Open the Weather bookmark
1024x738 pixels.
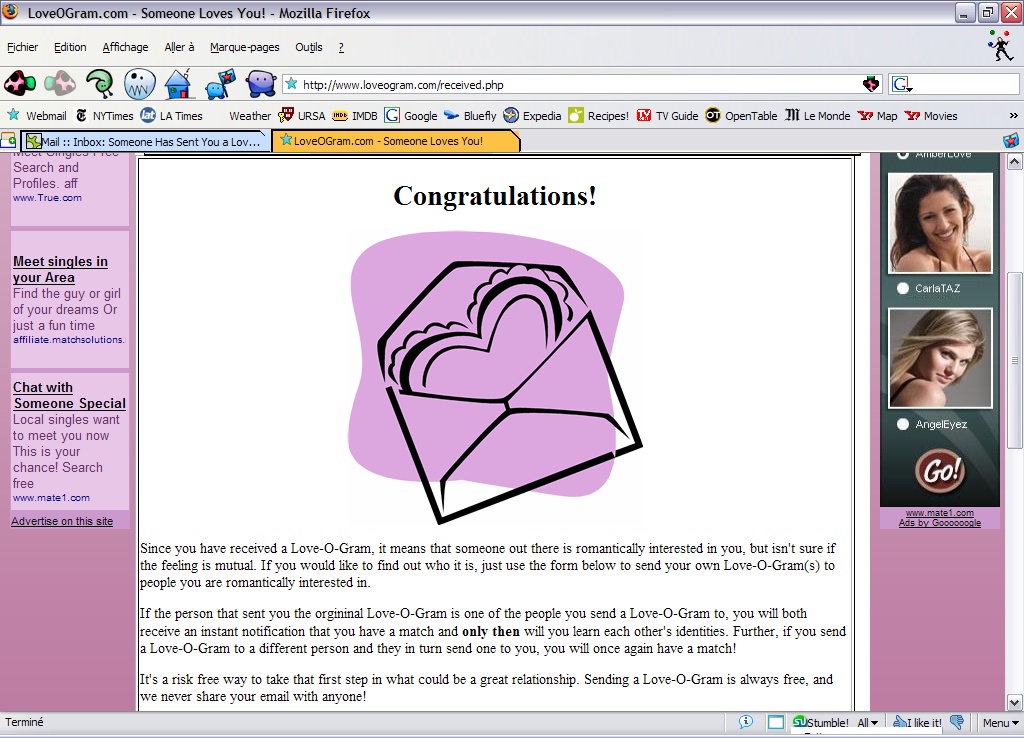click(249, 116)
